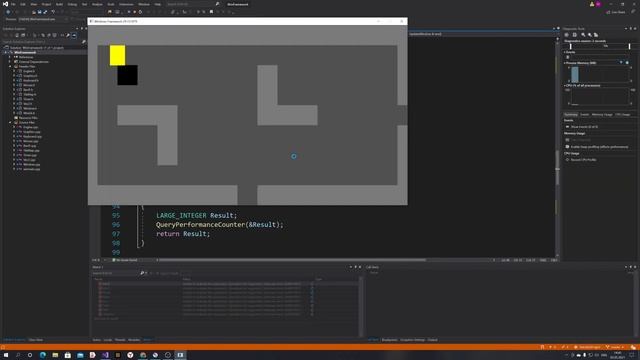The image size is (640, 360).
Task: Collapse the Process Memory graph section
Action: 565,63
